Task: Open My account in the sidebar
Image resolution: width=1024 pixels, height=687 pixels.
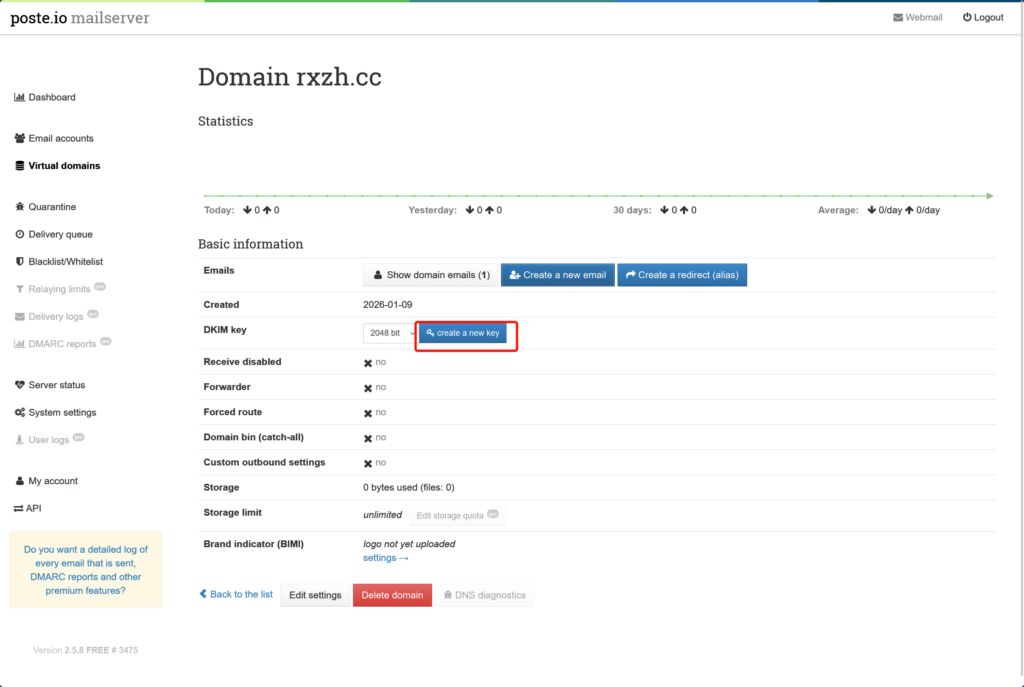Action: coord(52,481)
